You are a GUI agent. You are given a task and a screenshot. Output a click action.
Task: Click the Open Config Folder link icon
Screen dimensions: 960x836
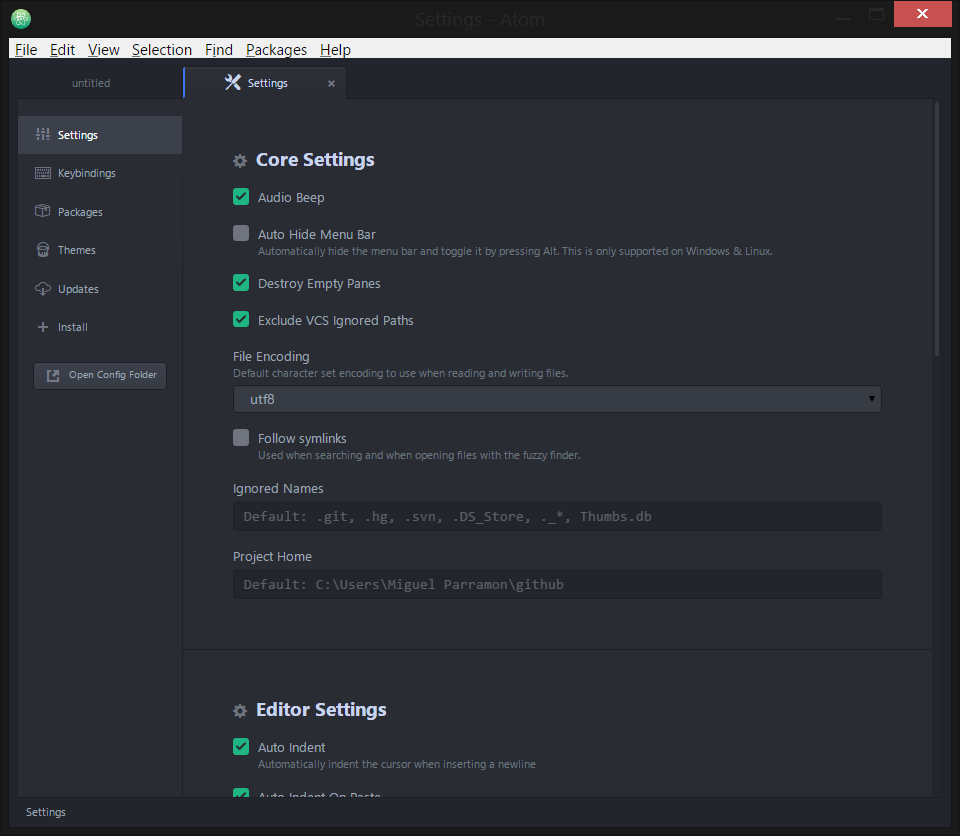(53, 375)
